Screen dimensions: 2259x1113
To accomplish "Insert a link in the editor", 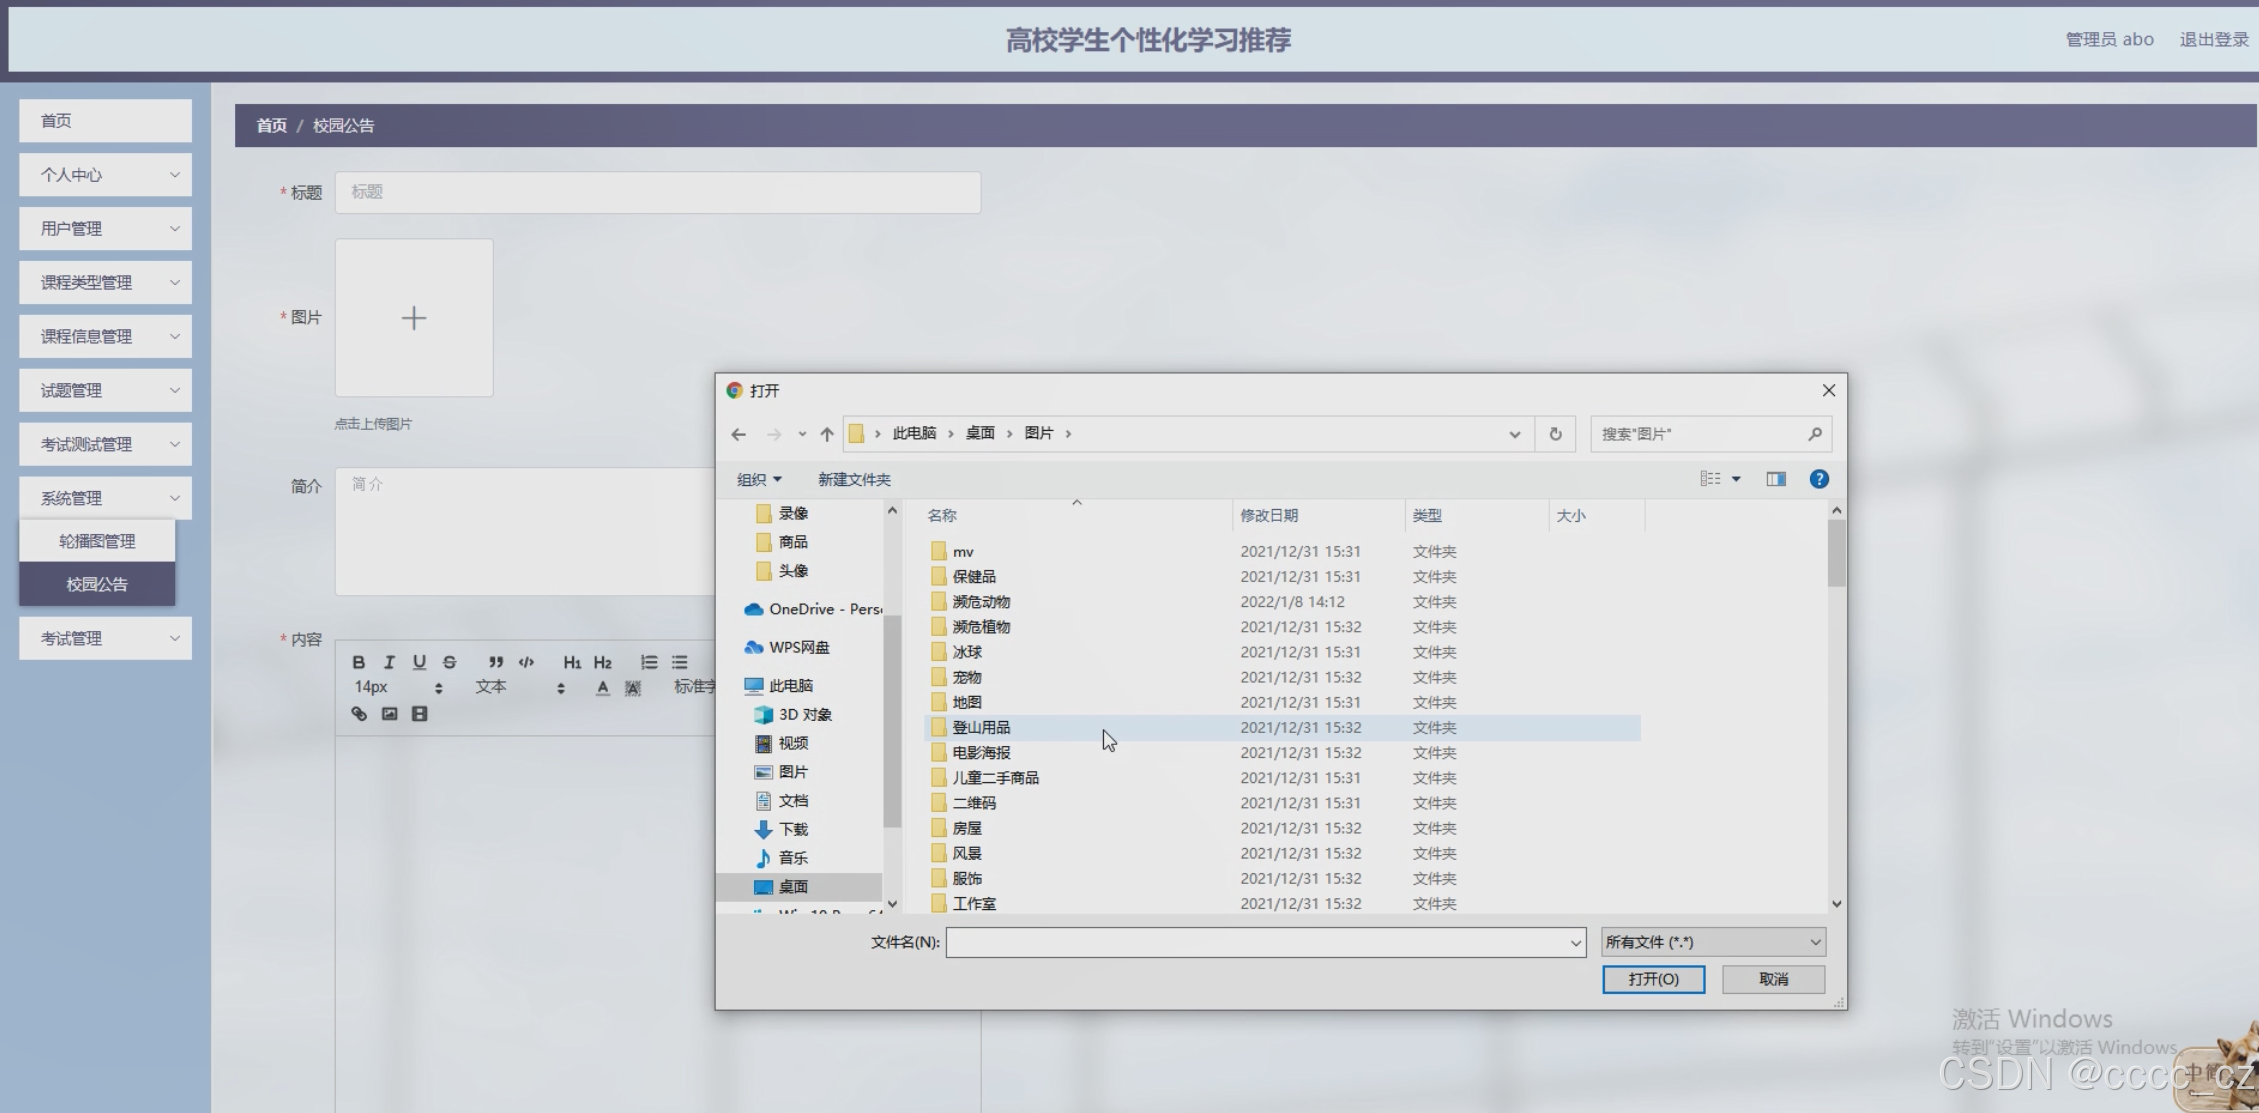I will tap(359, 714).
